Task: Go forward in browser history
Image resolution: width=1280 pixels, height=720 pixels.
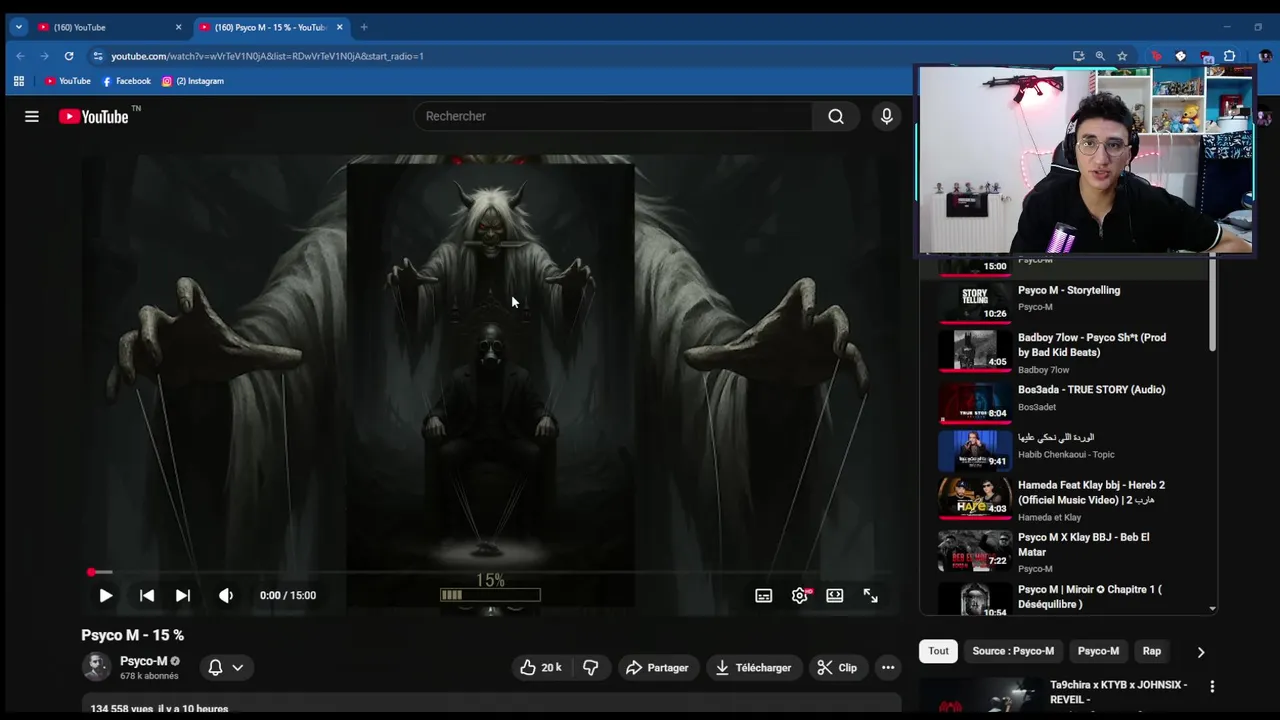Action: tap(44, 56)
